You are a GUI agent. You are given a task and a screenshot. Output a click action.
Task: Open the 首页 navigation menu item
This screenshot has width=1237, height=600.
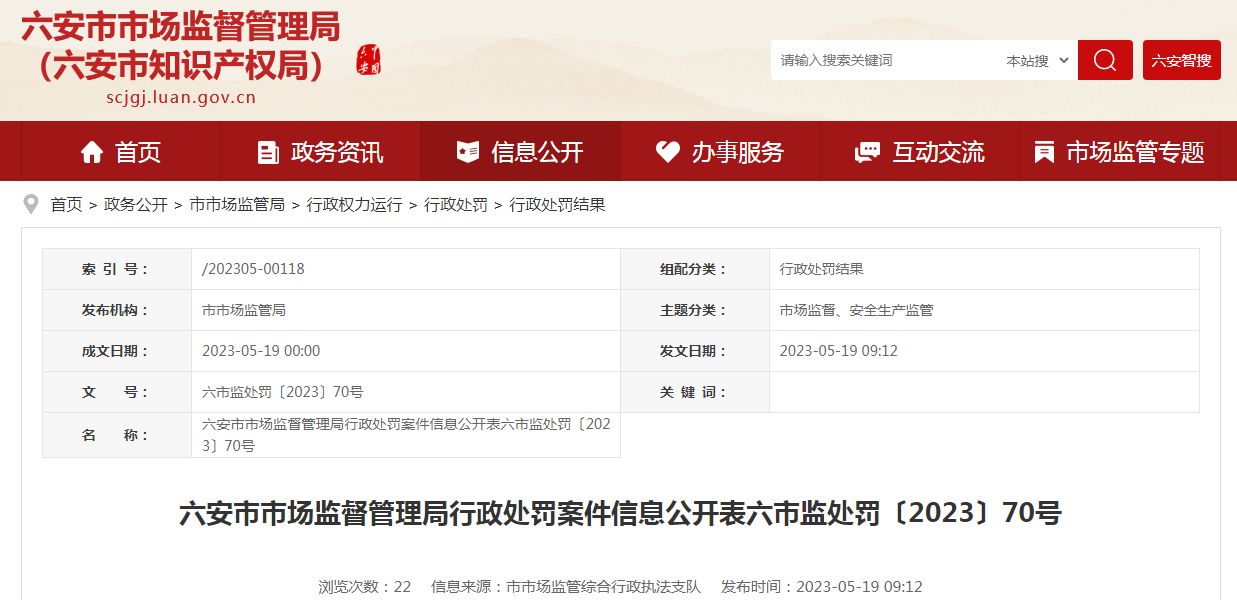pos(120,152)
